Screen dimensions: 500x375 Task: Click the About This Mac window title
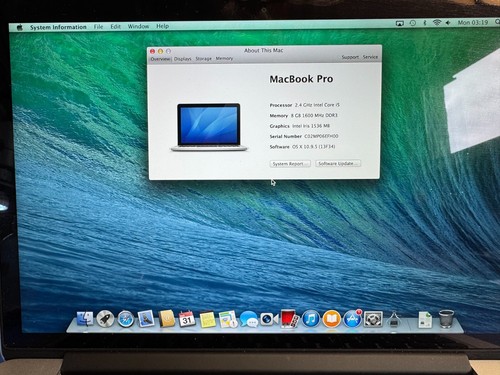coord(264,50)
